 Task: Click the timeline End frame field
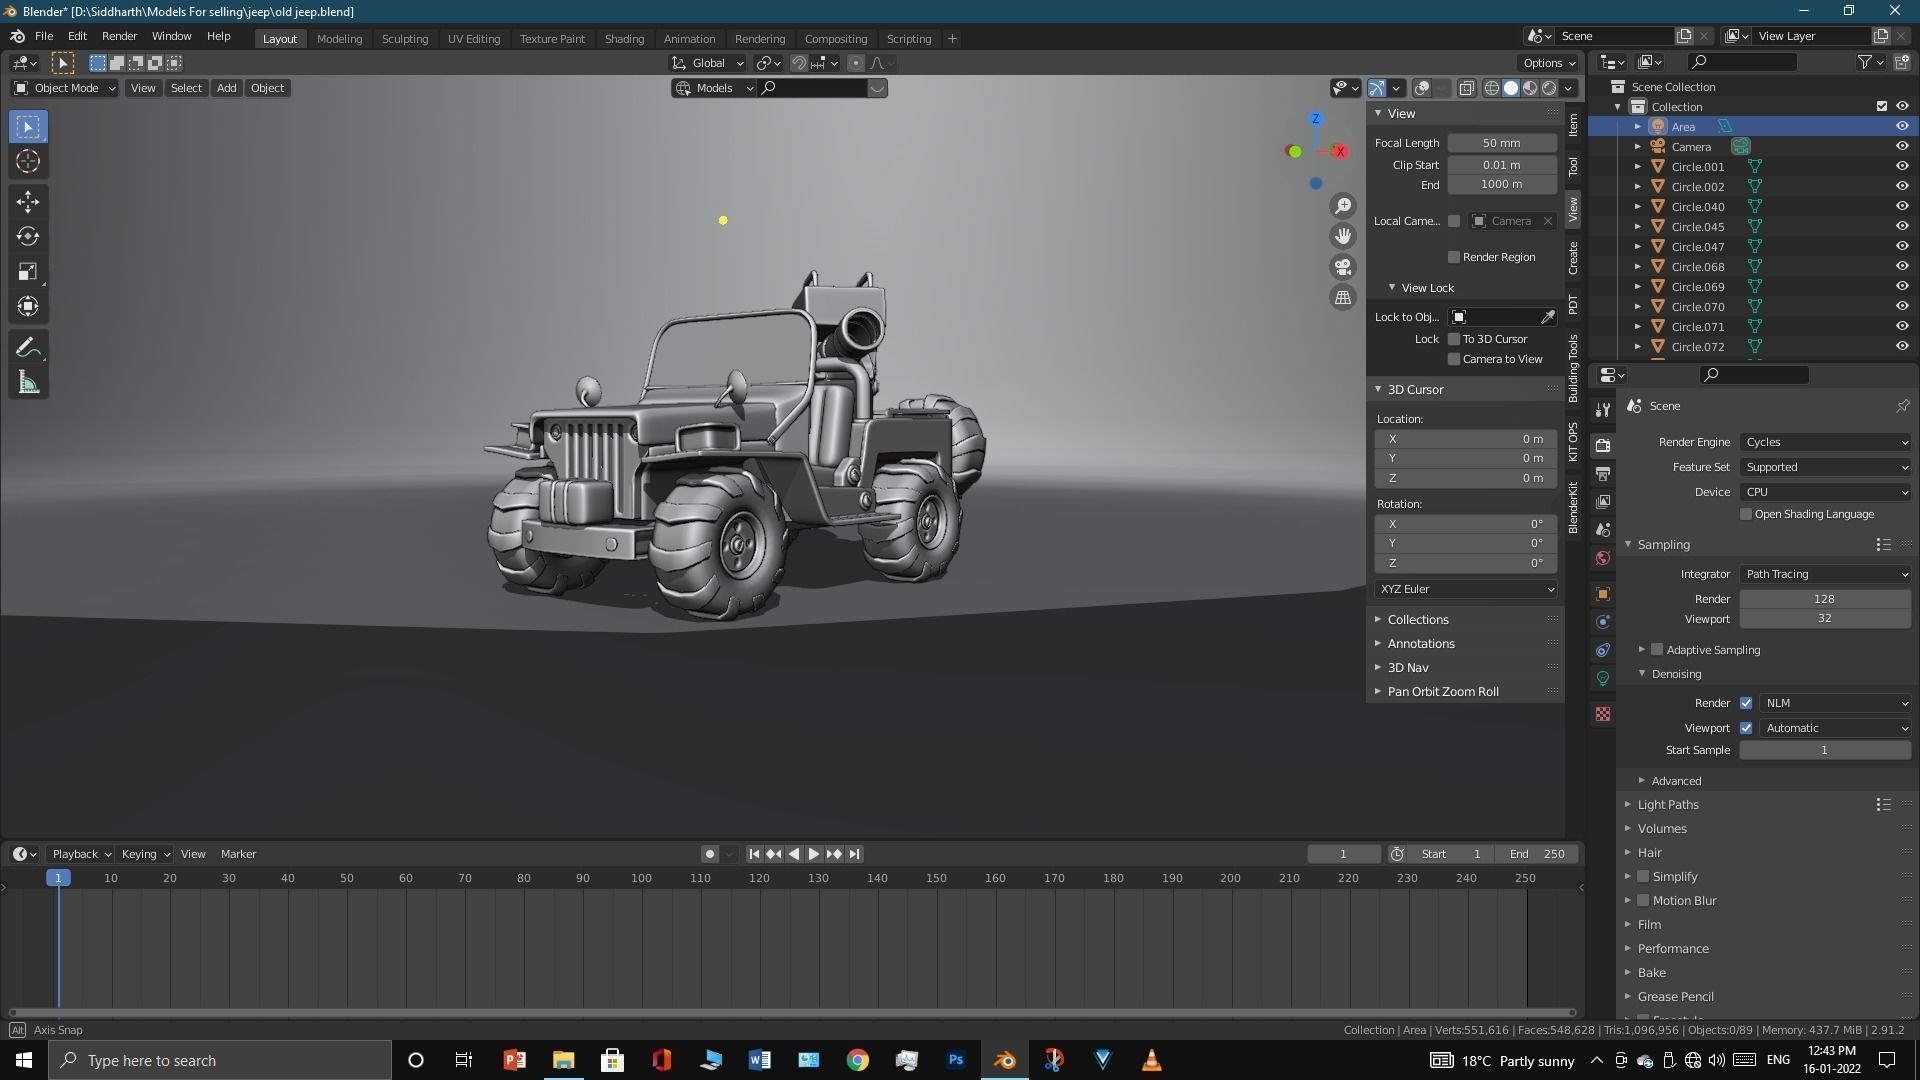(x=1537, y=854)
